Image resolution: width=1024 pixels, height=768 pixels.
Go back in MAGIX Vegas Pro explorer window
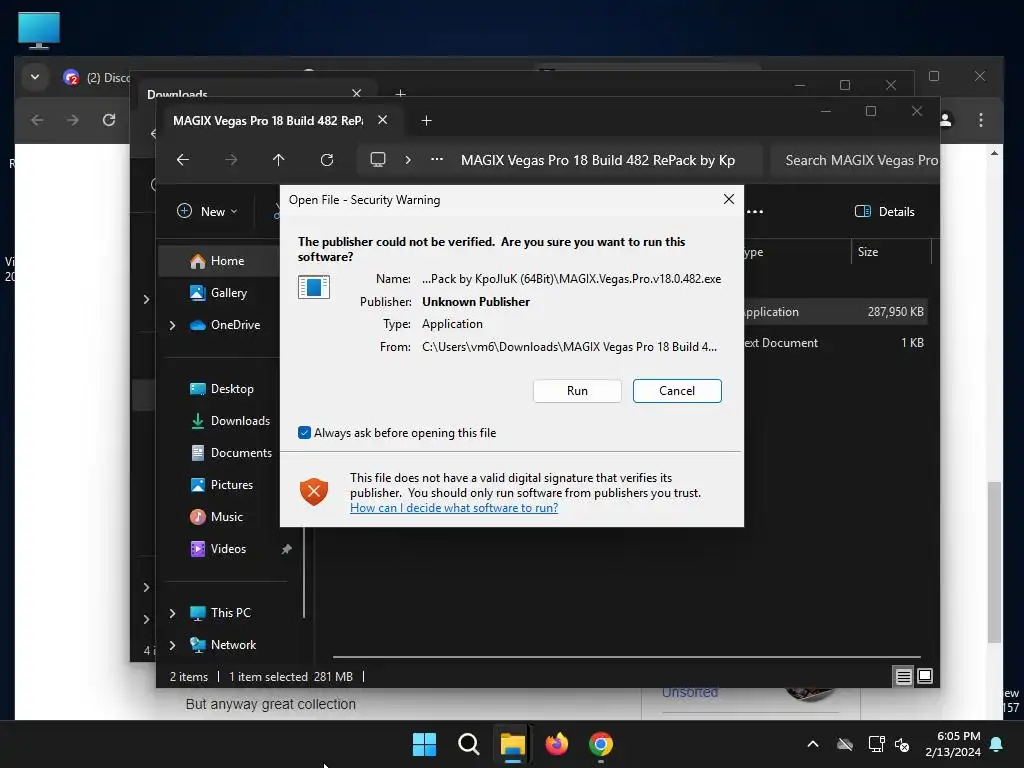pyautogui.click(x=183, y=160)
